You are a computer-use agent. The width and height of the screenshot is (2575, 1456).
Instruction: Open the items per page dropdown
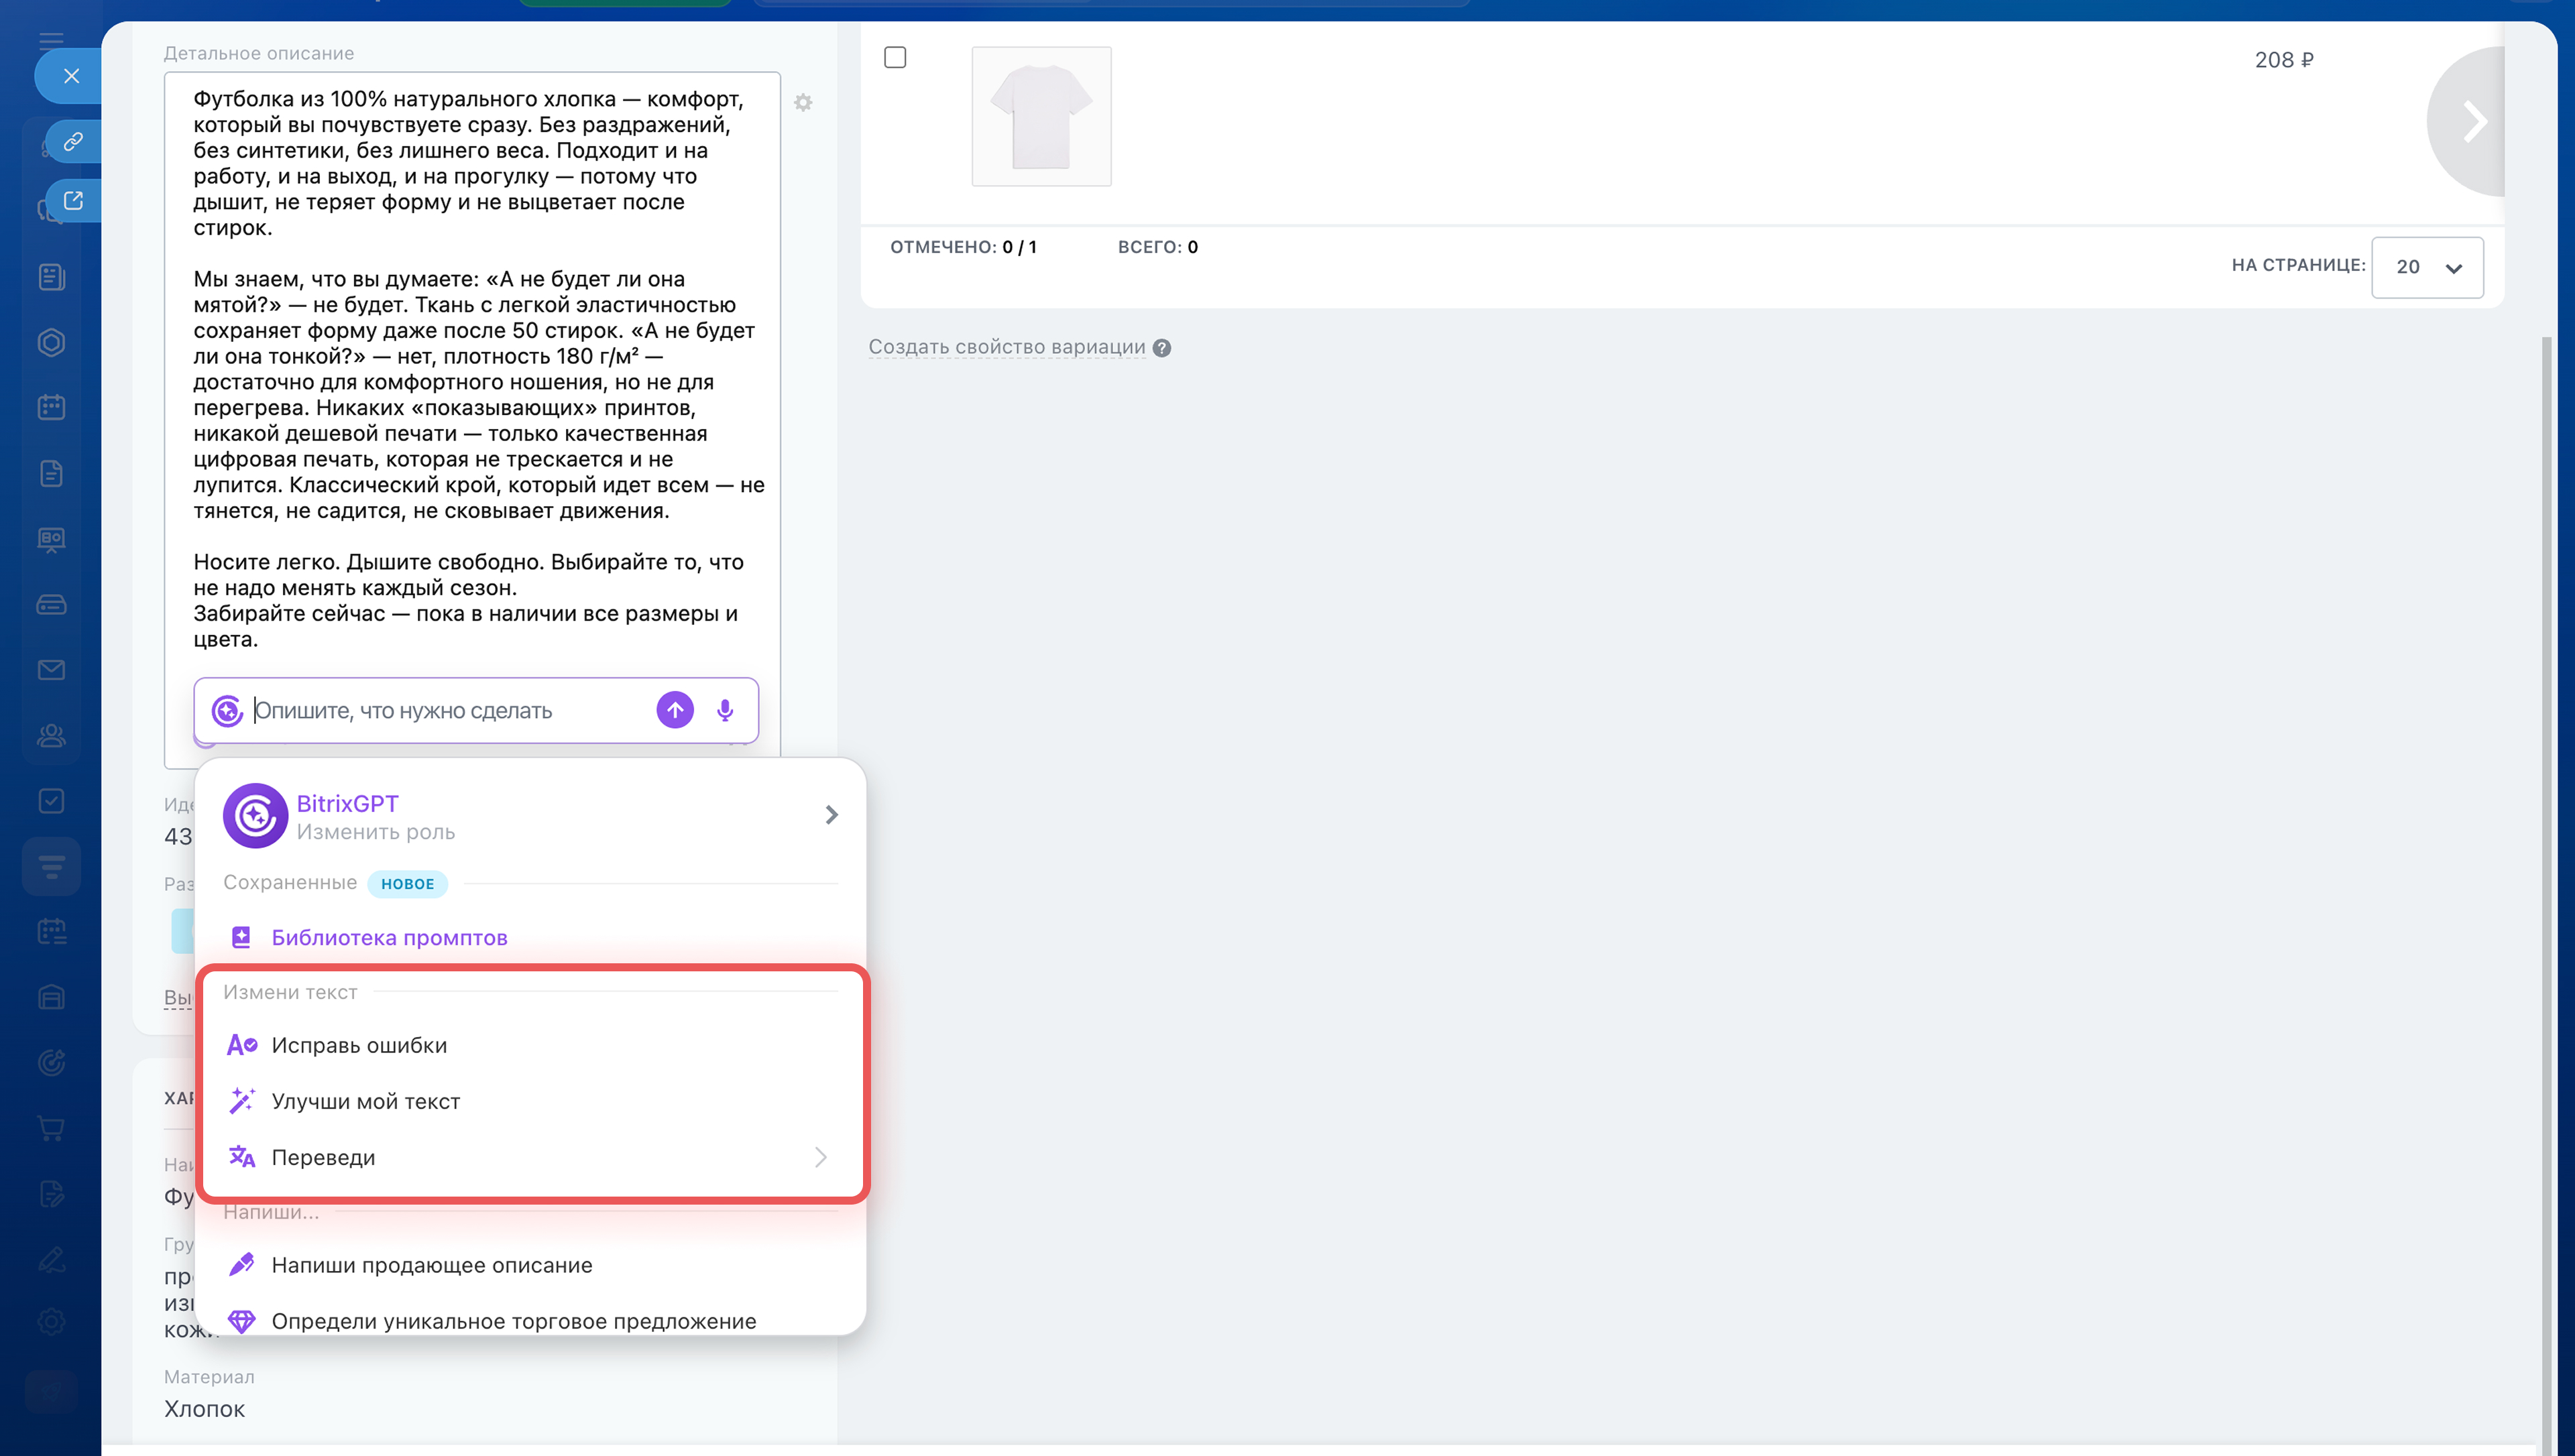[x=2426, y=267]
